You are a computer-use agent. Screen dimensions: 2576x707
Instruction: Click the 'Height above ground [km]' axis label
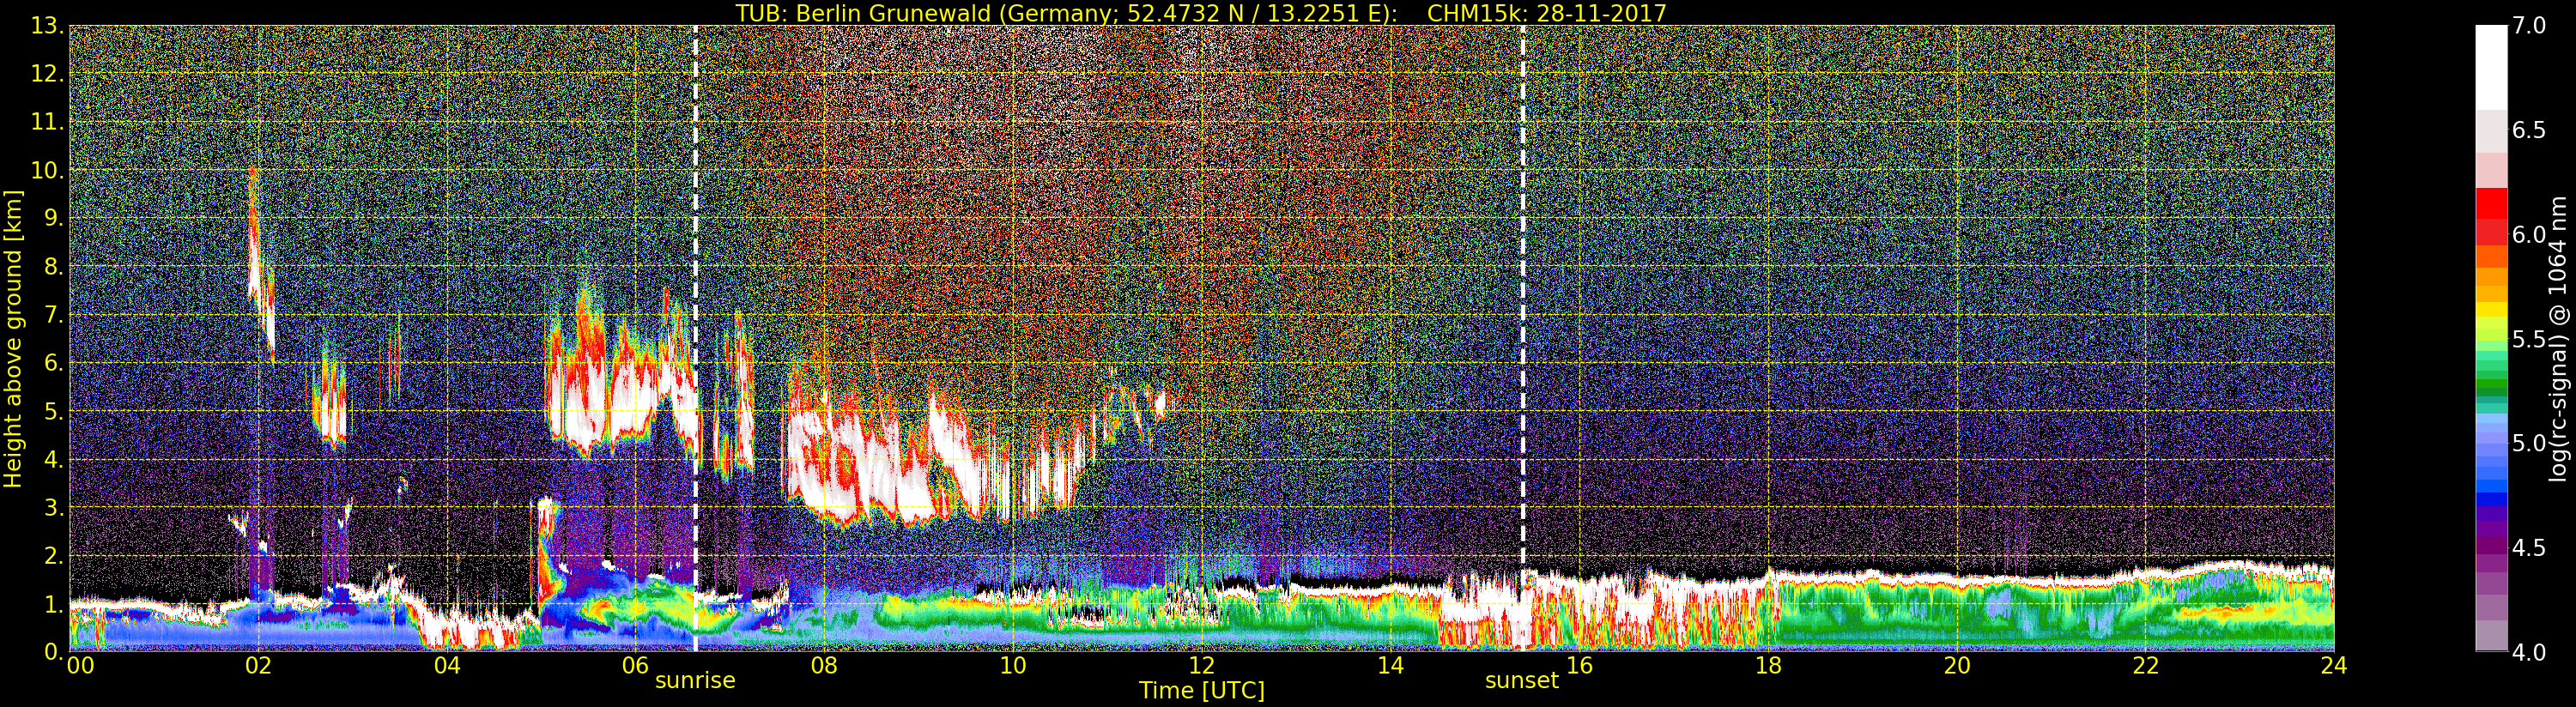click(13, 338)
